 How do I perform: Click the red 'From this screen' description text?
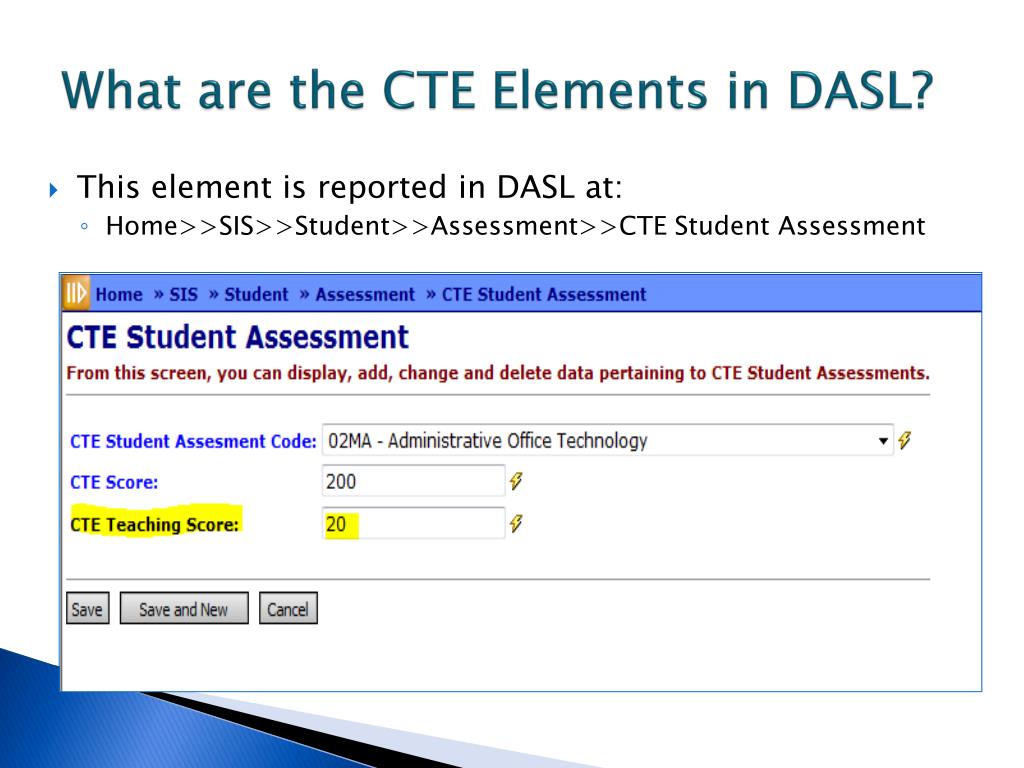[x=498, y=373]
